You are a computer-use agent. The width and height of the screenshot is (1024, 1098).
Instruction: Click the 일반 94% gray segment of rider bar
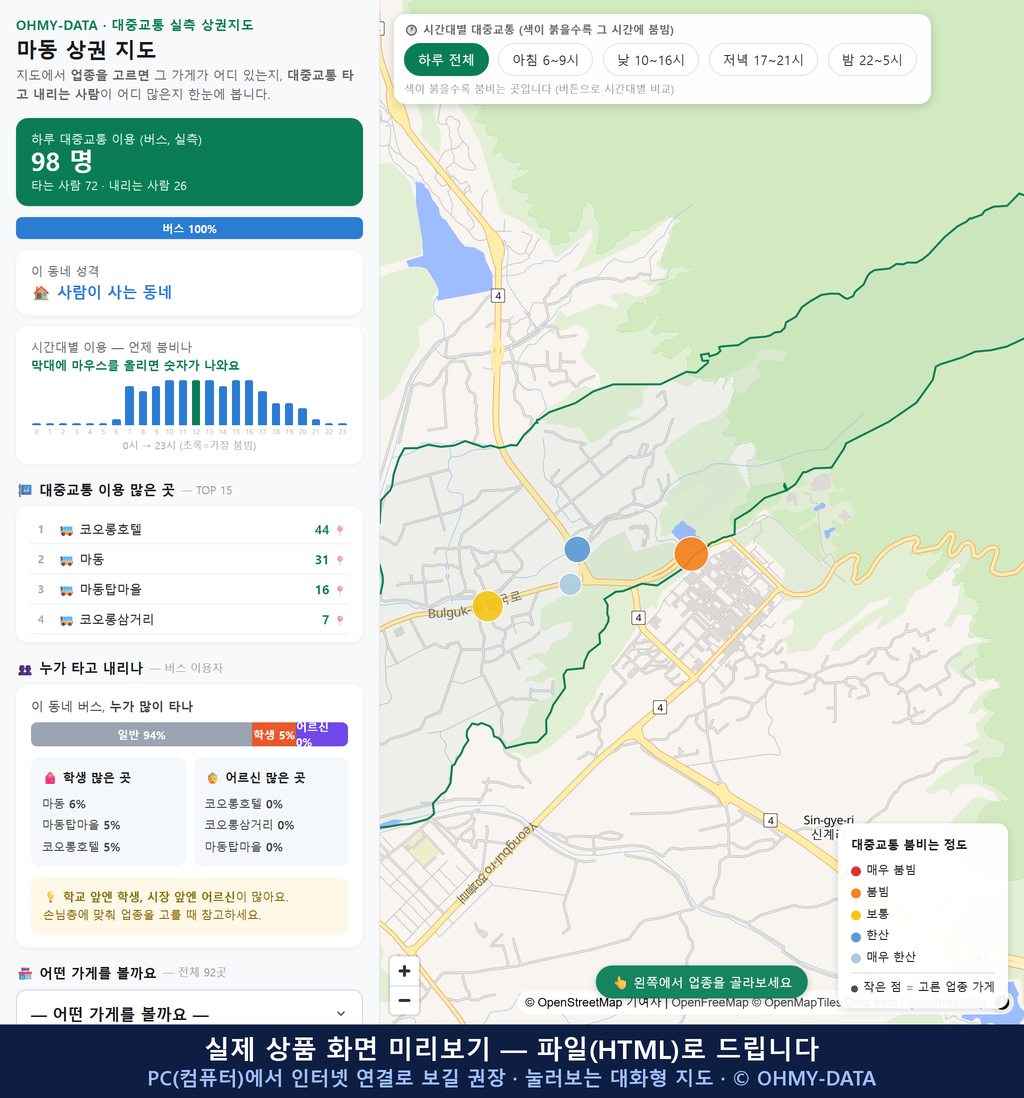[141, 735]
